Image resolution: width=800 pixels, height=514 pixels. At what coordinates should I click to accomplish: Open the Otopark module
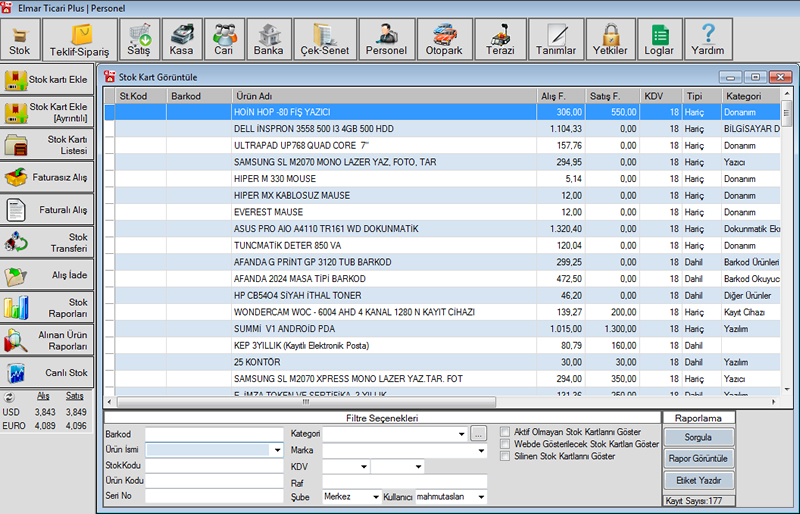443,39
